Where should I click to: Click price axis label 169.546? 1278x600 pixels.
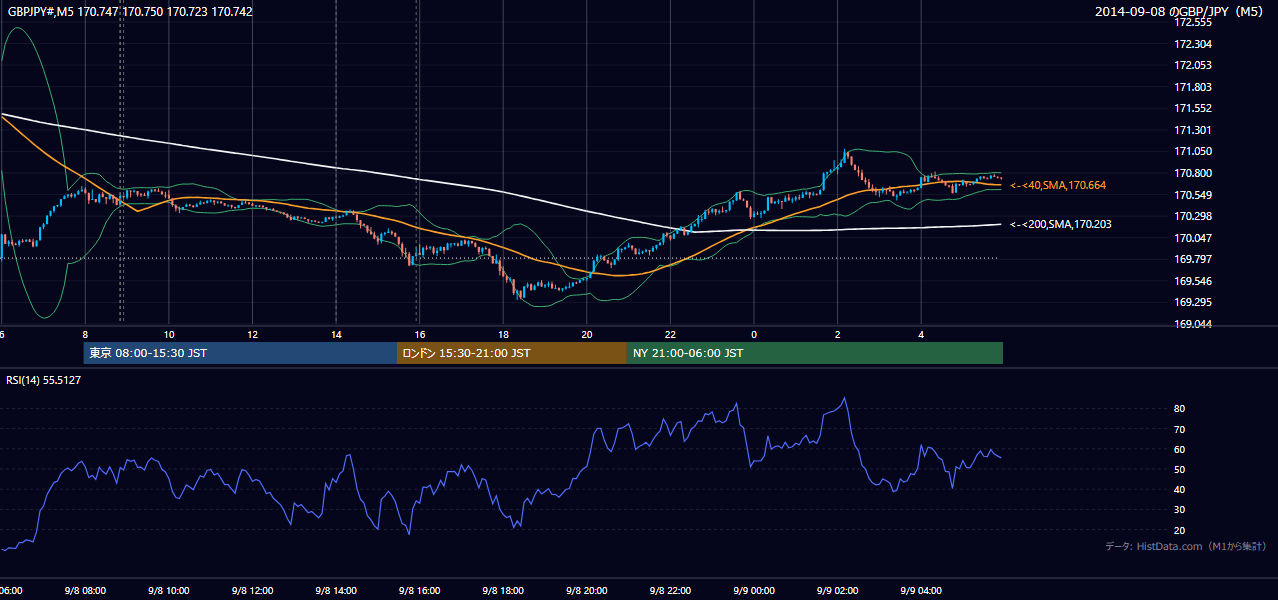click(1193, 281)
